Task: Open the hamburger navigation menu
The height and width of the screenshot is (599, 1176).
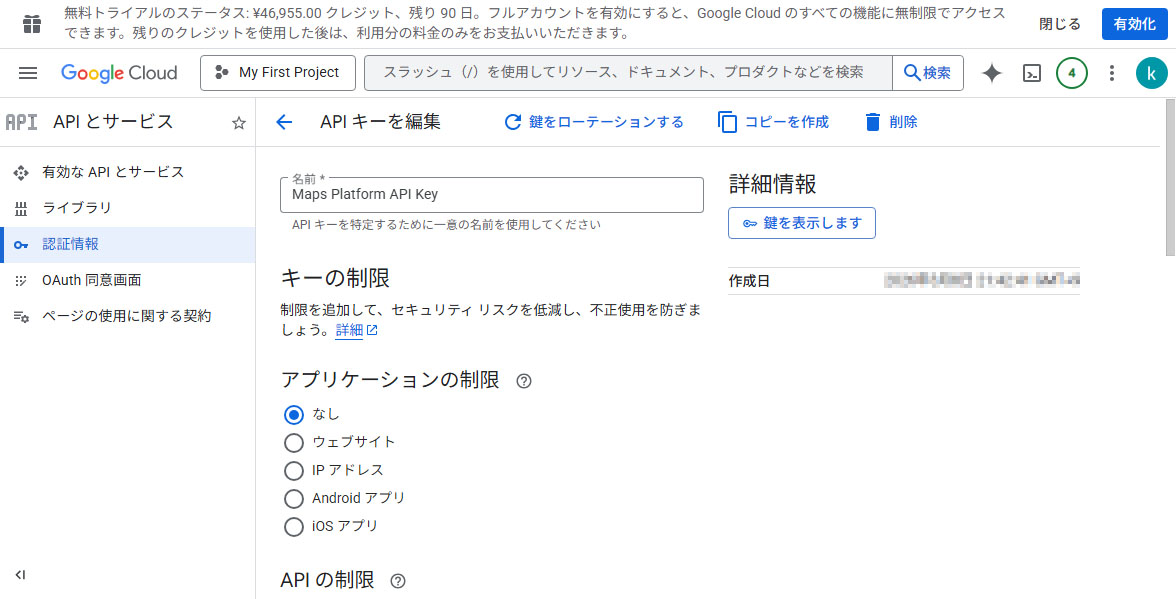Action: point(28,73)
